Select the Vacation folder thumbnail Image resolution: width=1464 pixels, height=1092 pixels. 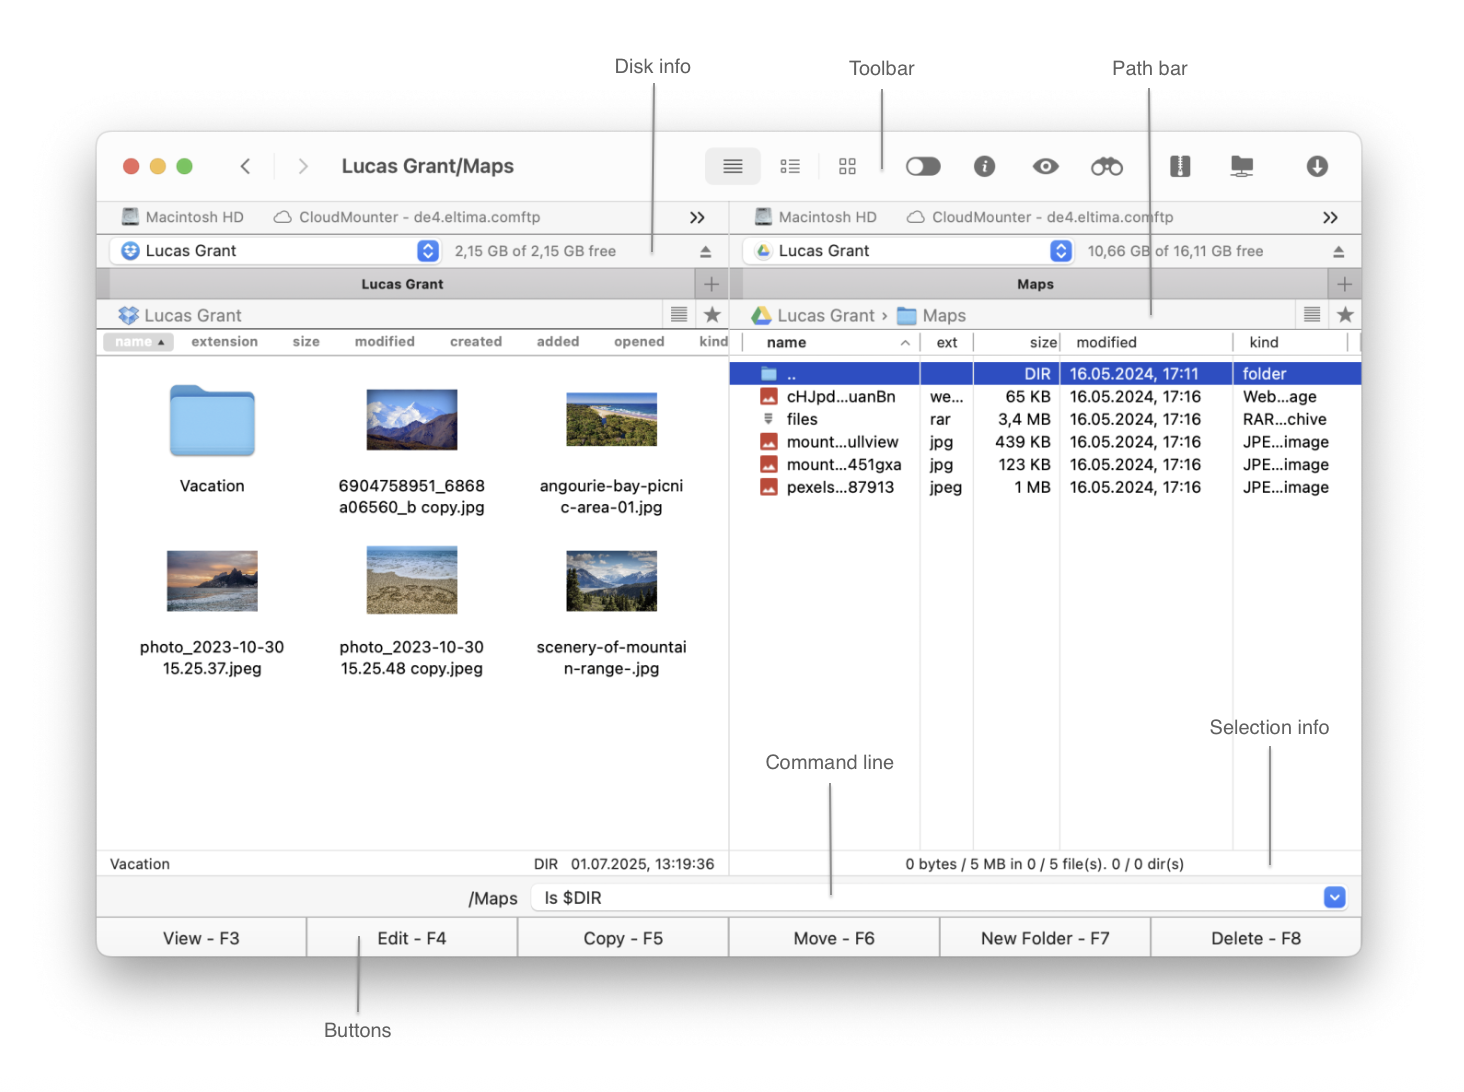(x=212, y=422)
